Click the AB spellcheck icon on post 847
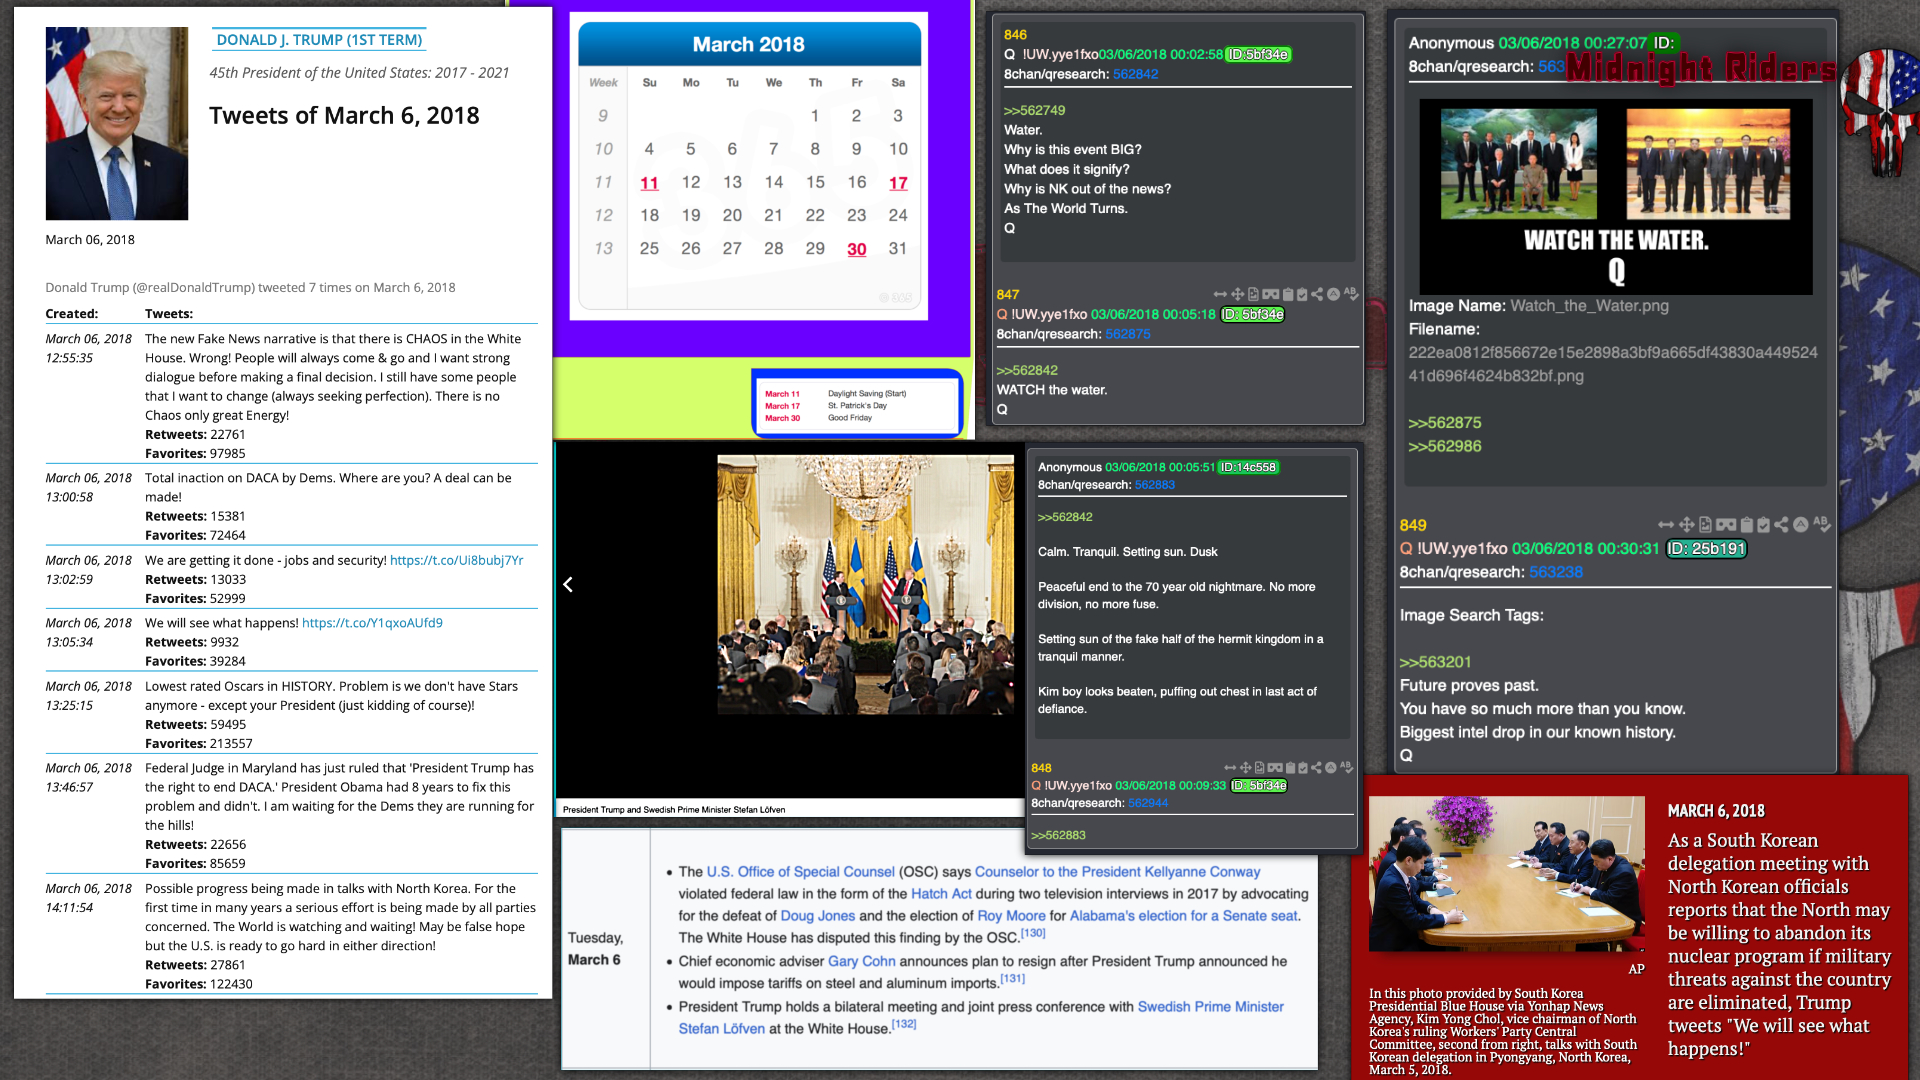 1351,293
